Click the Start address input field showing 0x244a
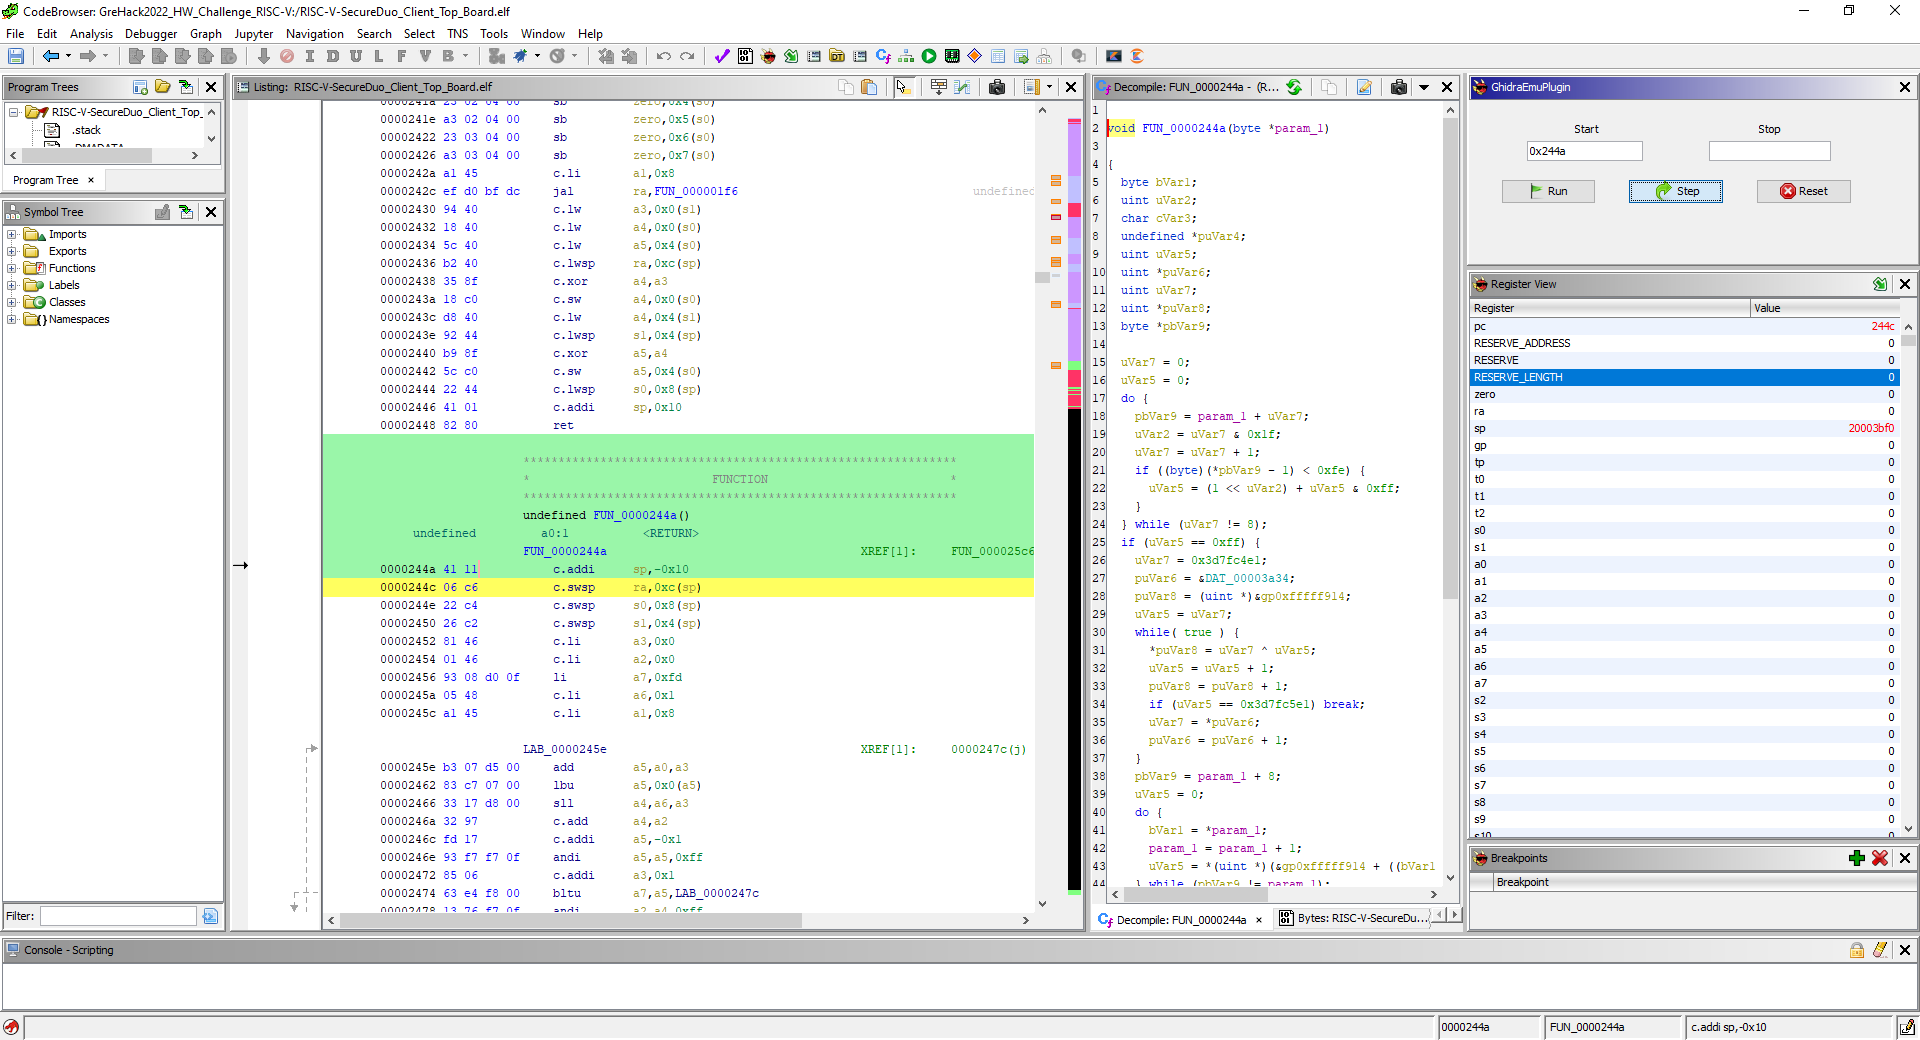The width and height of the screenshot is (1920, 1040). (x=1583, y=150)
